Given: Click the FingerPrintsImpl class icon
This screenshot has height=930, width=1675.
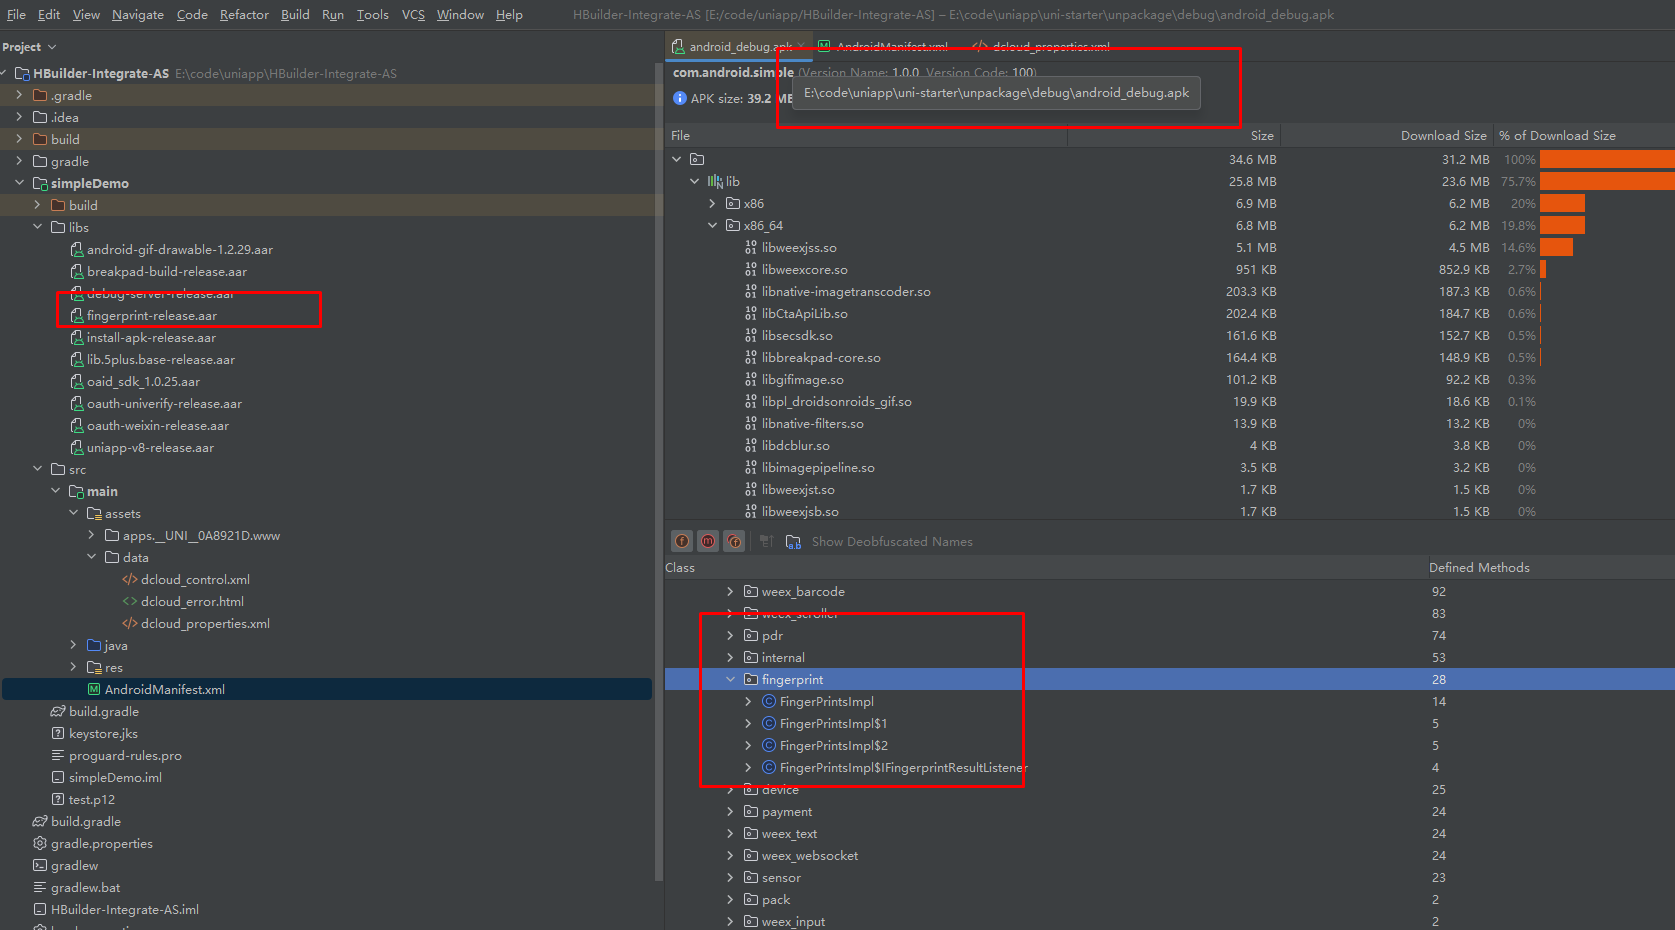Looking at the screenshot, I should pyautogui.click(x=769, y=701).
